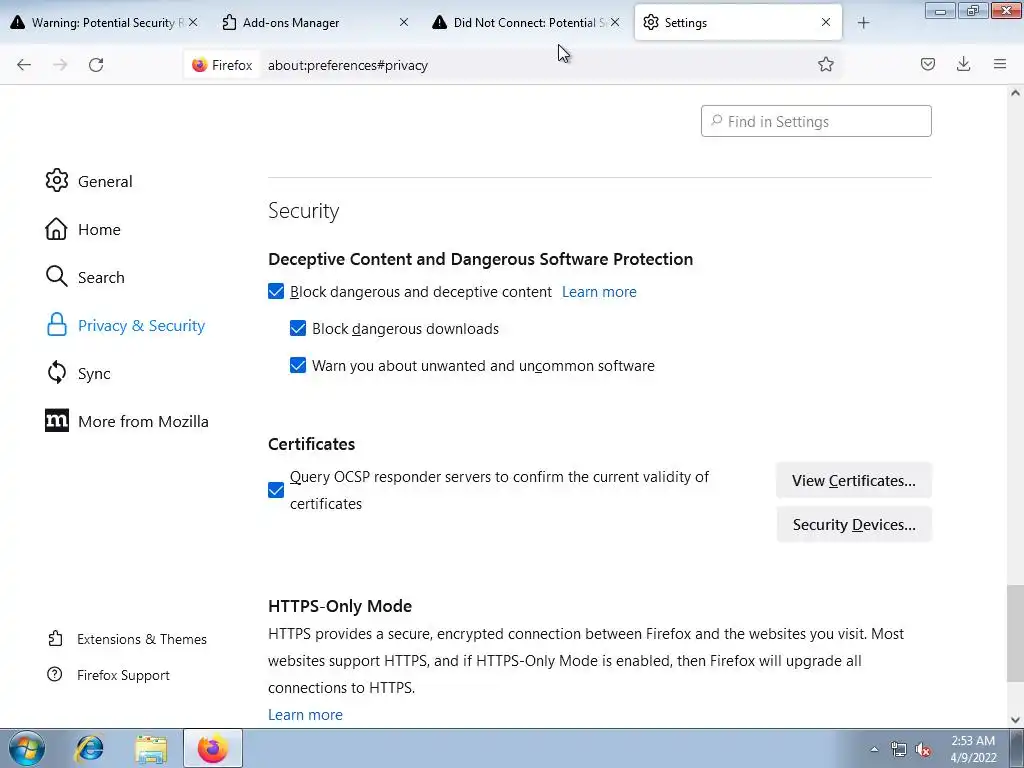The width and height of the screenshot is (1024, 768).
Task: Toggle Warn you about unwanted software checkbox
Action: pyautogui.click(x=298, y=365)
